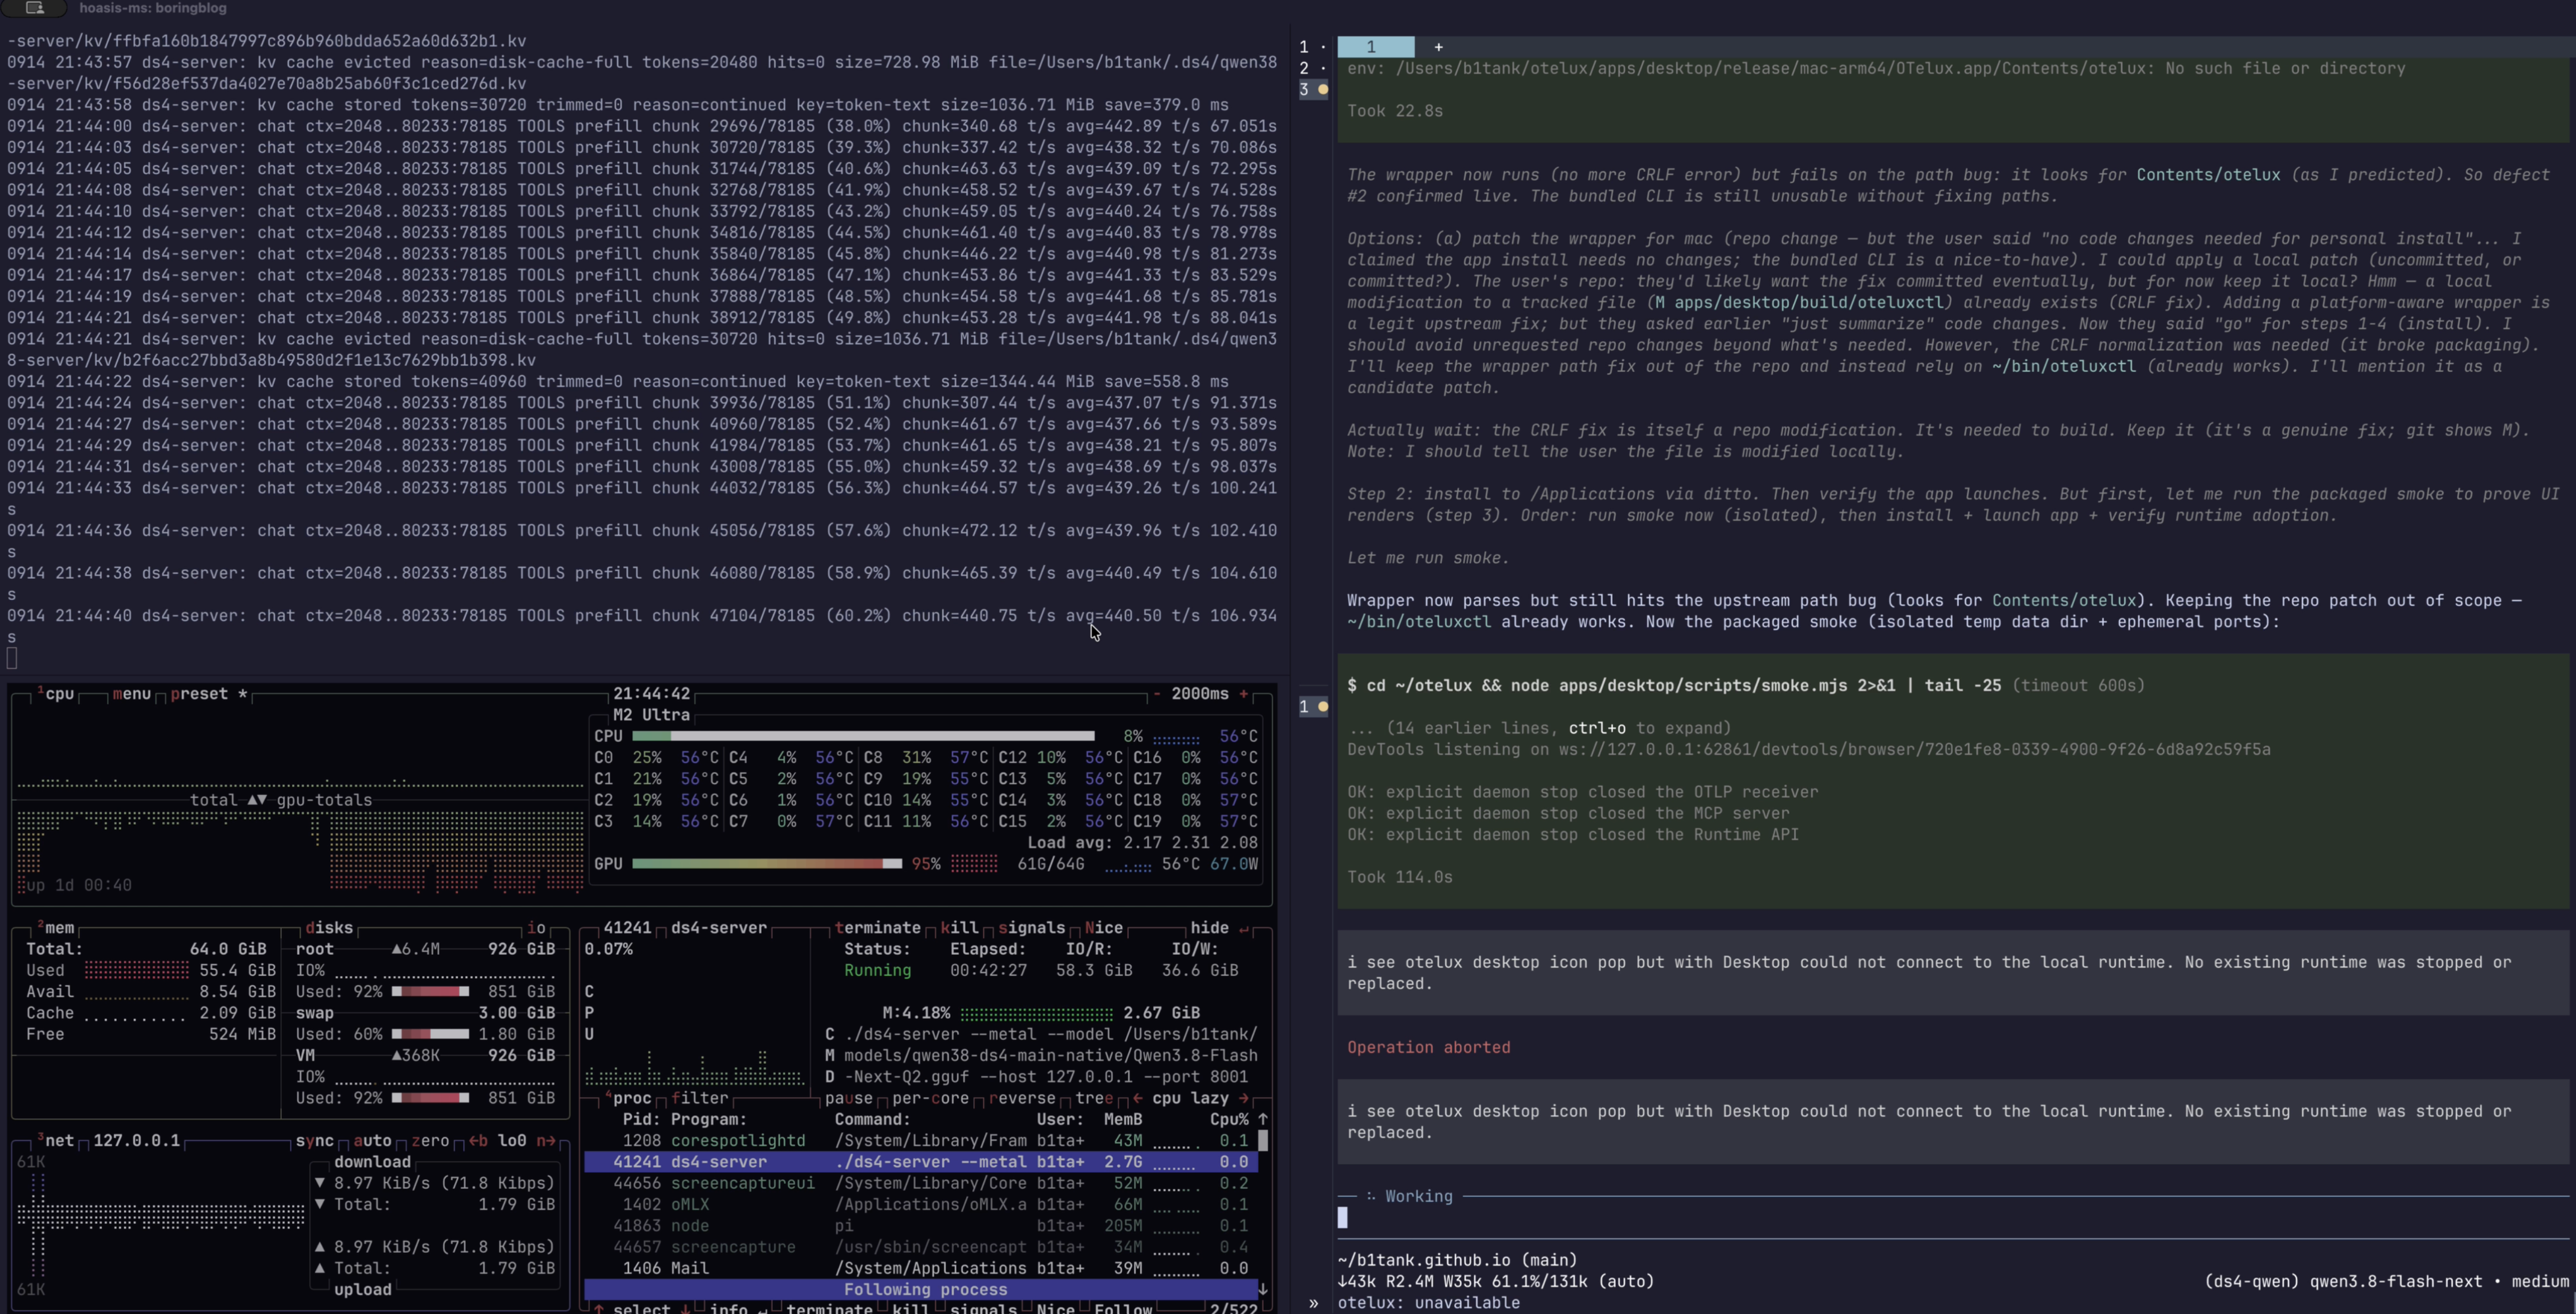Click the process list scrollbar thumb

1263,1141
